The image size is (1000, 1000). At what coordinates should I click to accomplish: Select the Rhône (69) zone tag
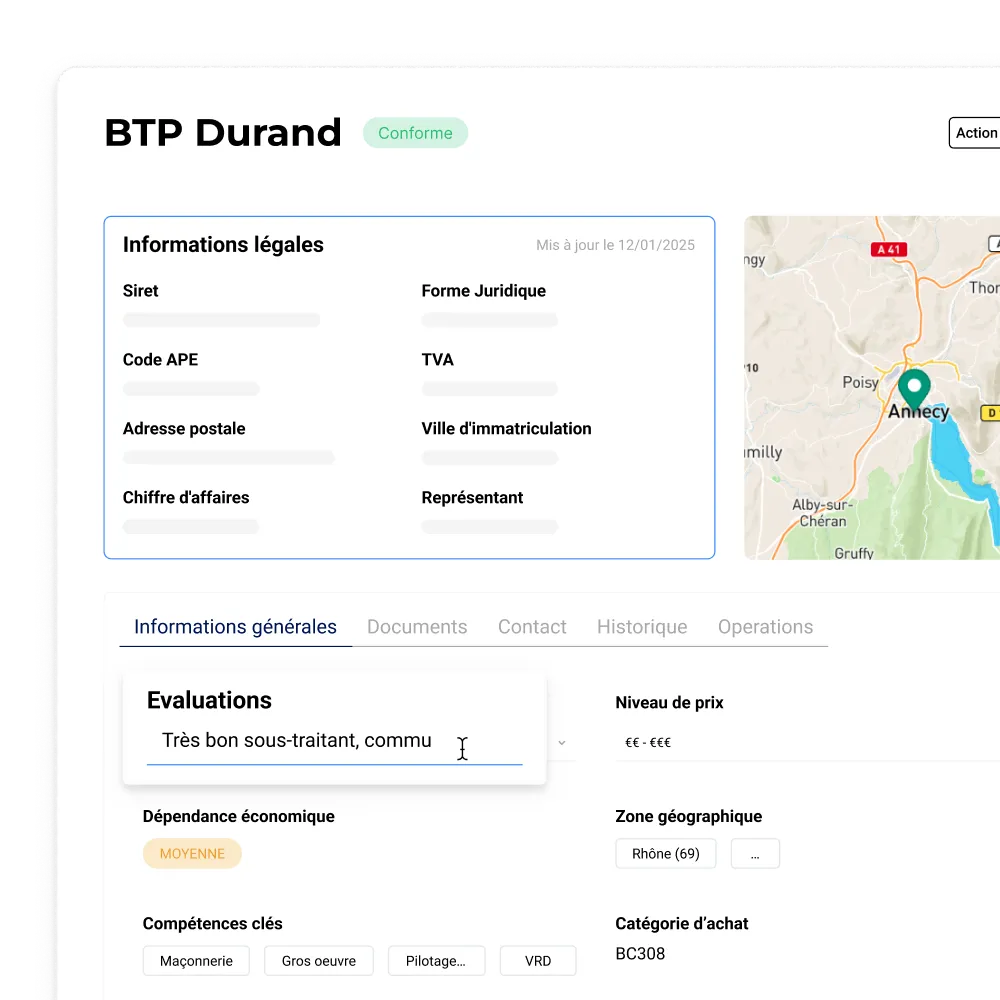(665, 853)
